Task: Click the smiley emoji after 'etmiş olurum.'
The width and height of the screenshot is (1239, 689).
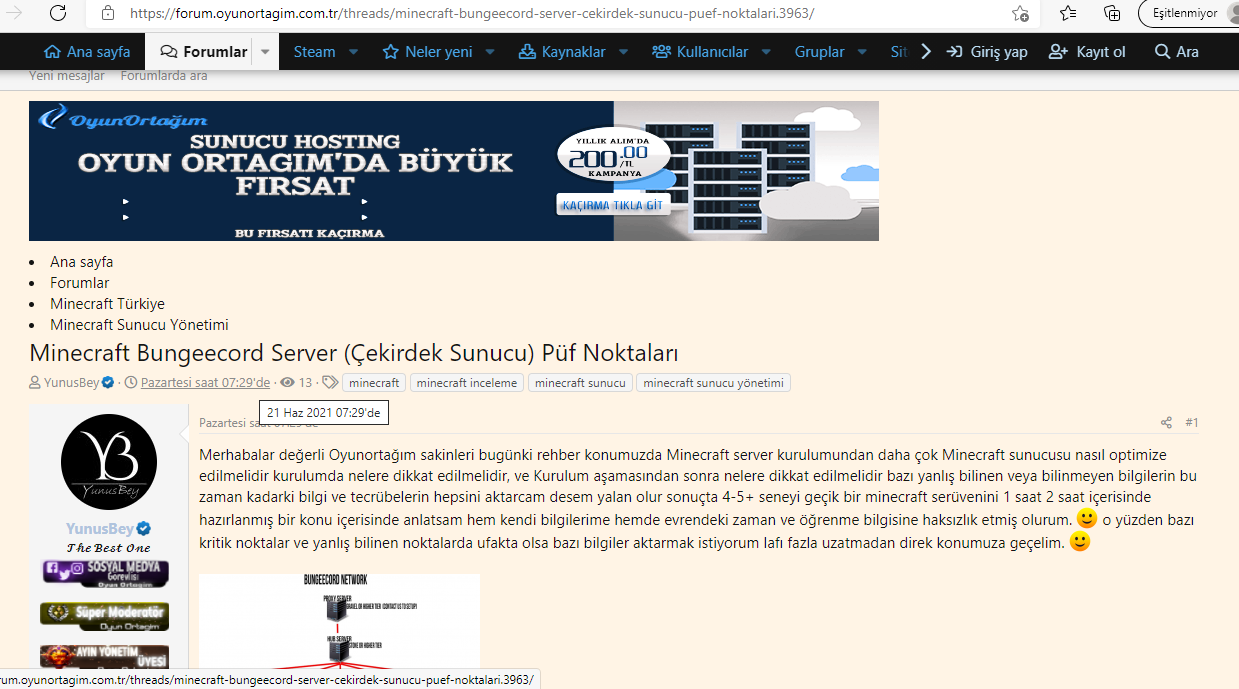Action: pos(1087,519)
